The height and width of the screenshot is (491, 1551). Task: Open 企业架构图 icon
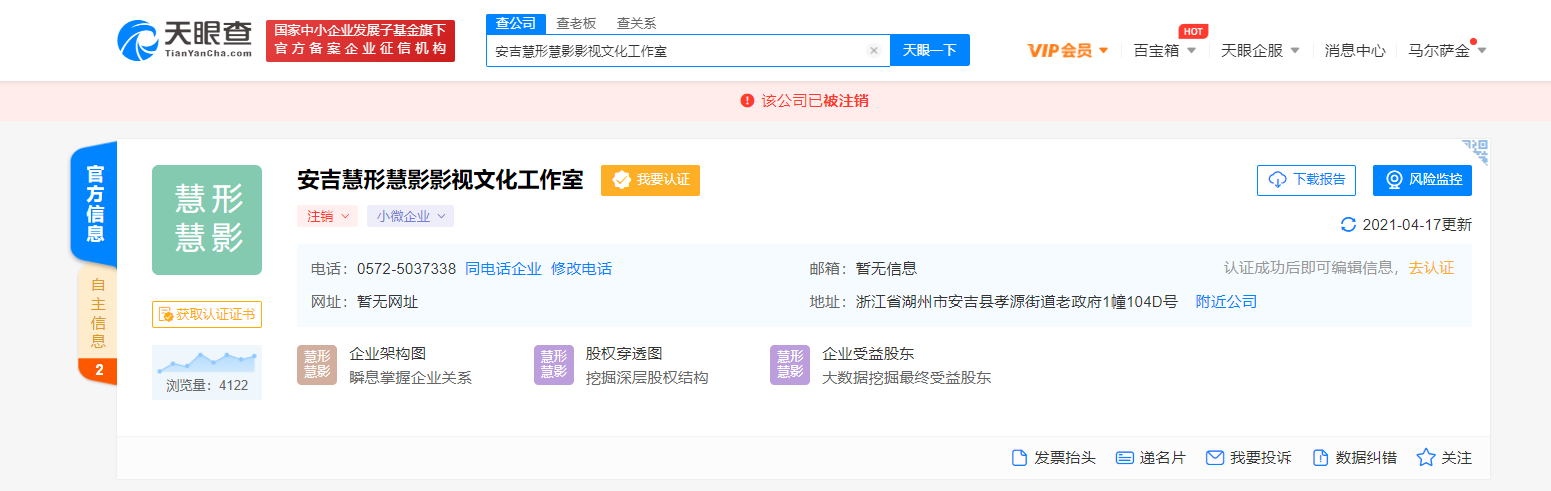[317, 365]
